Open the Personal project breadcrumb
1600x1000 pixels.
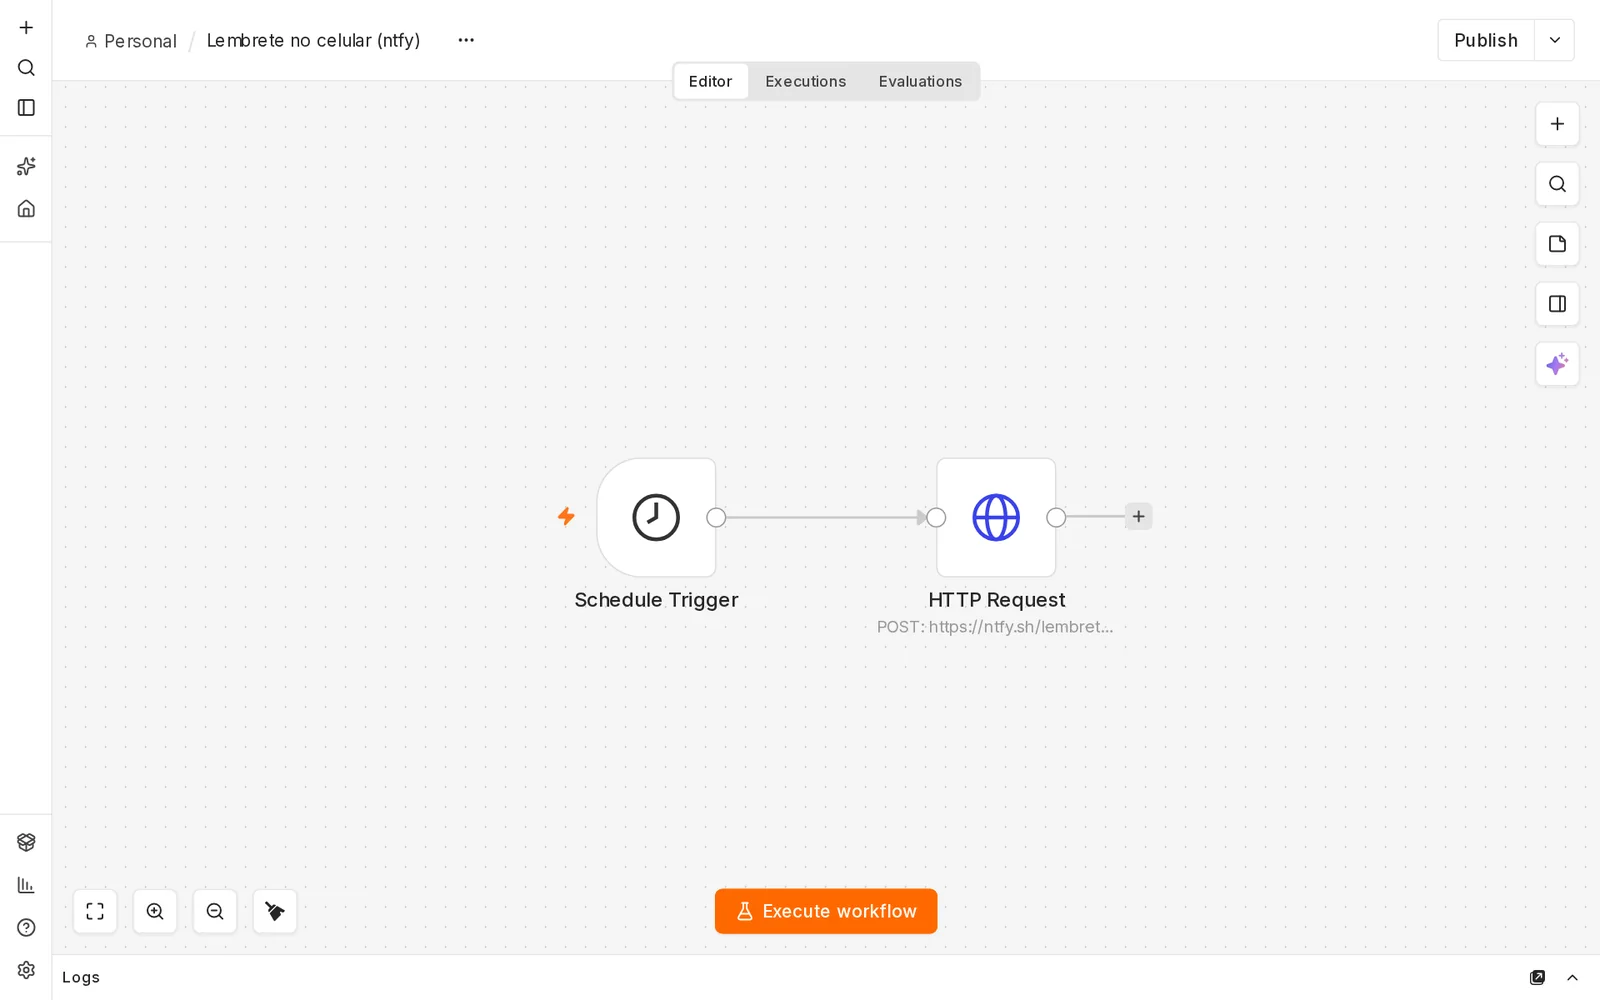(130, 41)
